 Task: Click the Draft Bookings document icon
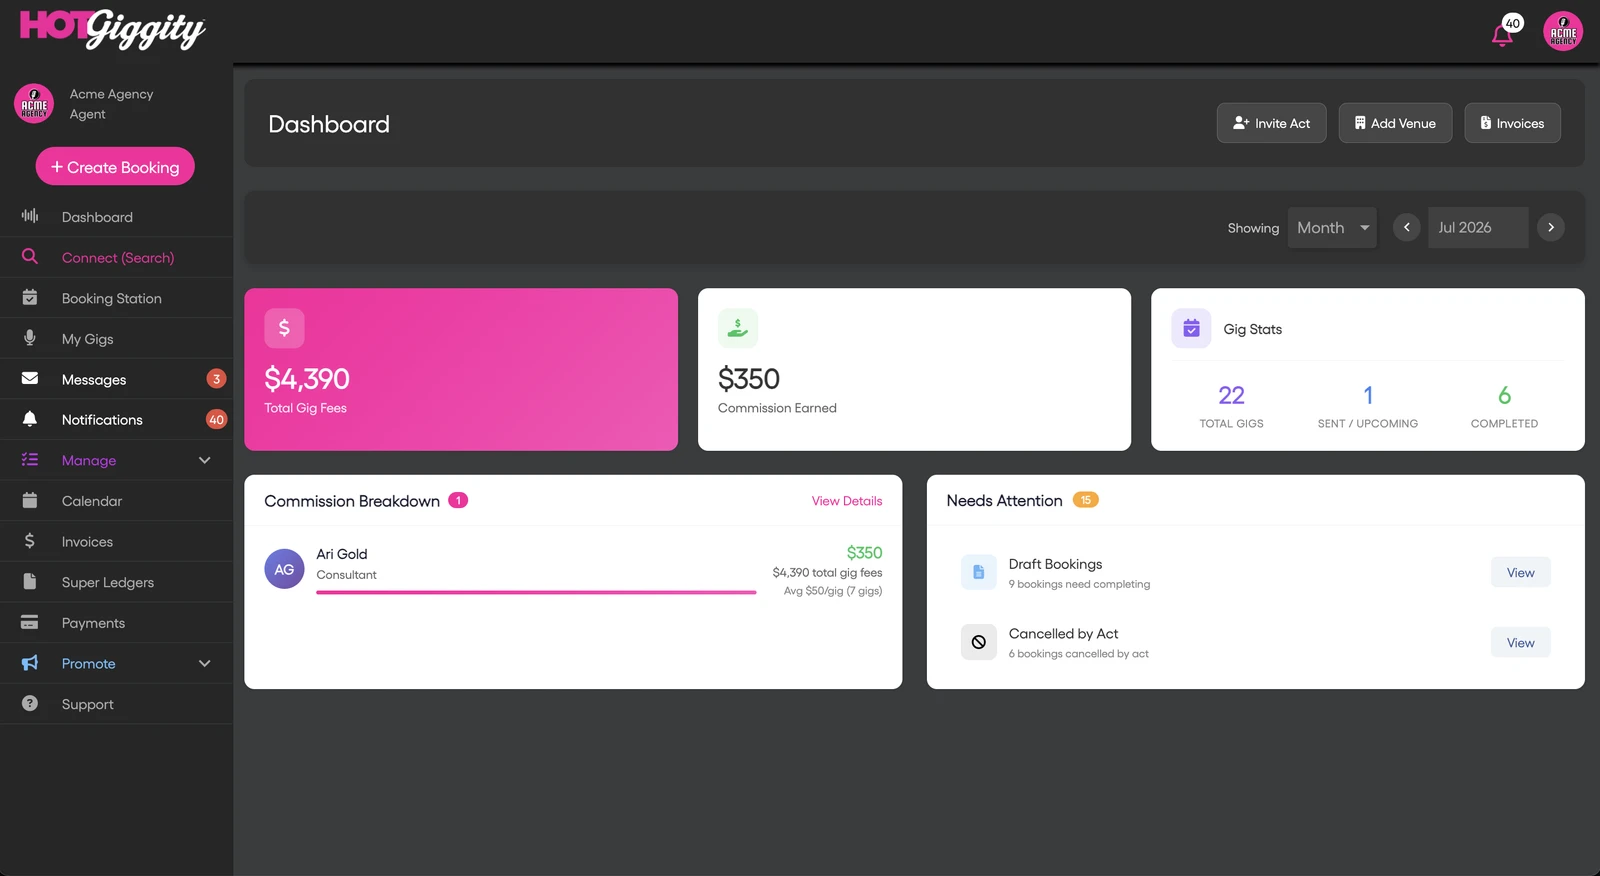pos(979,572)
